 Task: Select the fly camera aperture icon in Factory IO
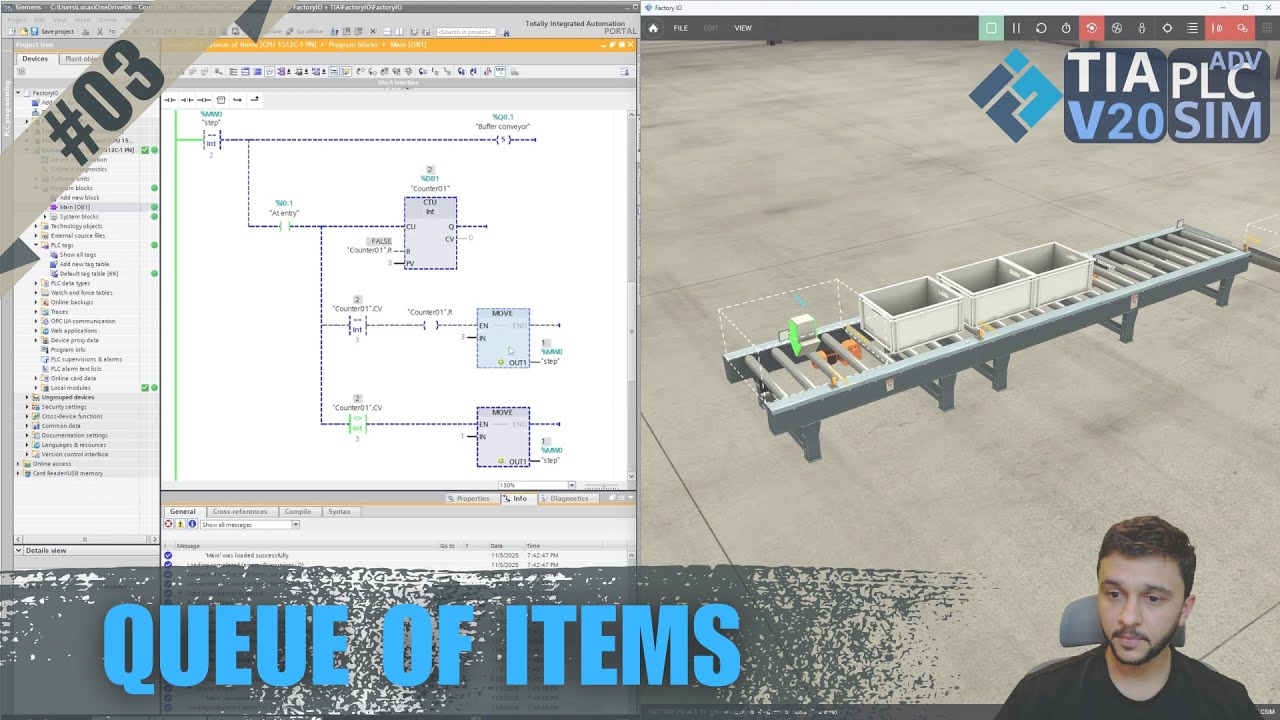click(1117, 28)
